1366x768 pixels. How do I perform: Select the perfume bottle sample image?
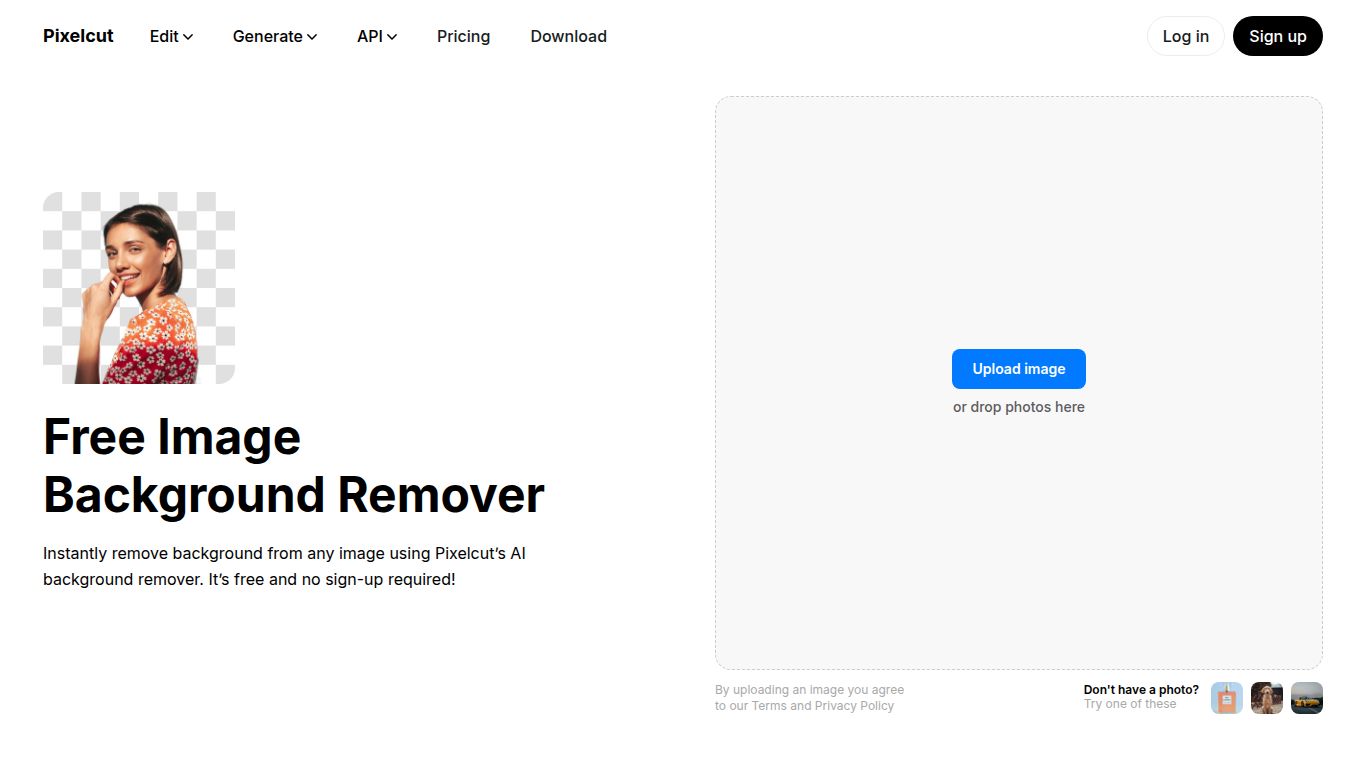1226,698
